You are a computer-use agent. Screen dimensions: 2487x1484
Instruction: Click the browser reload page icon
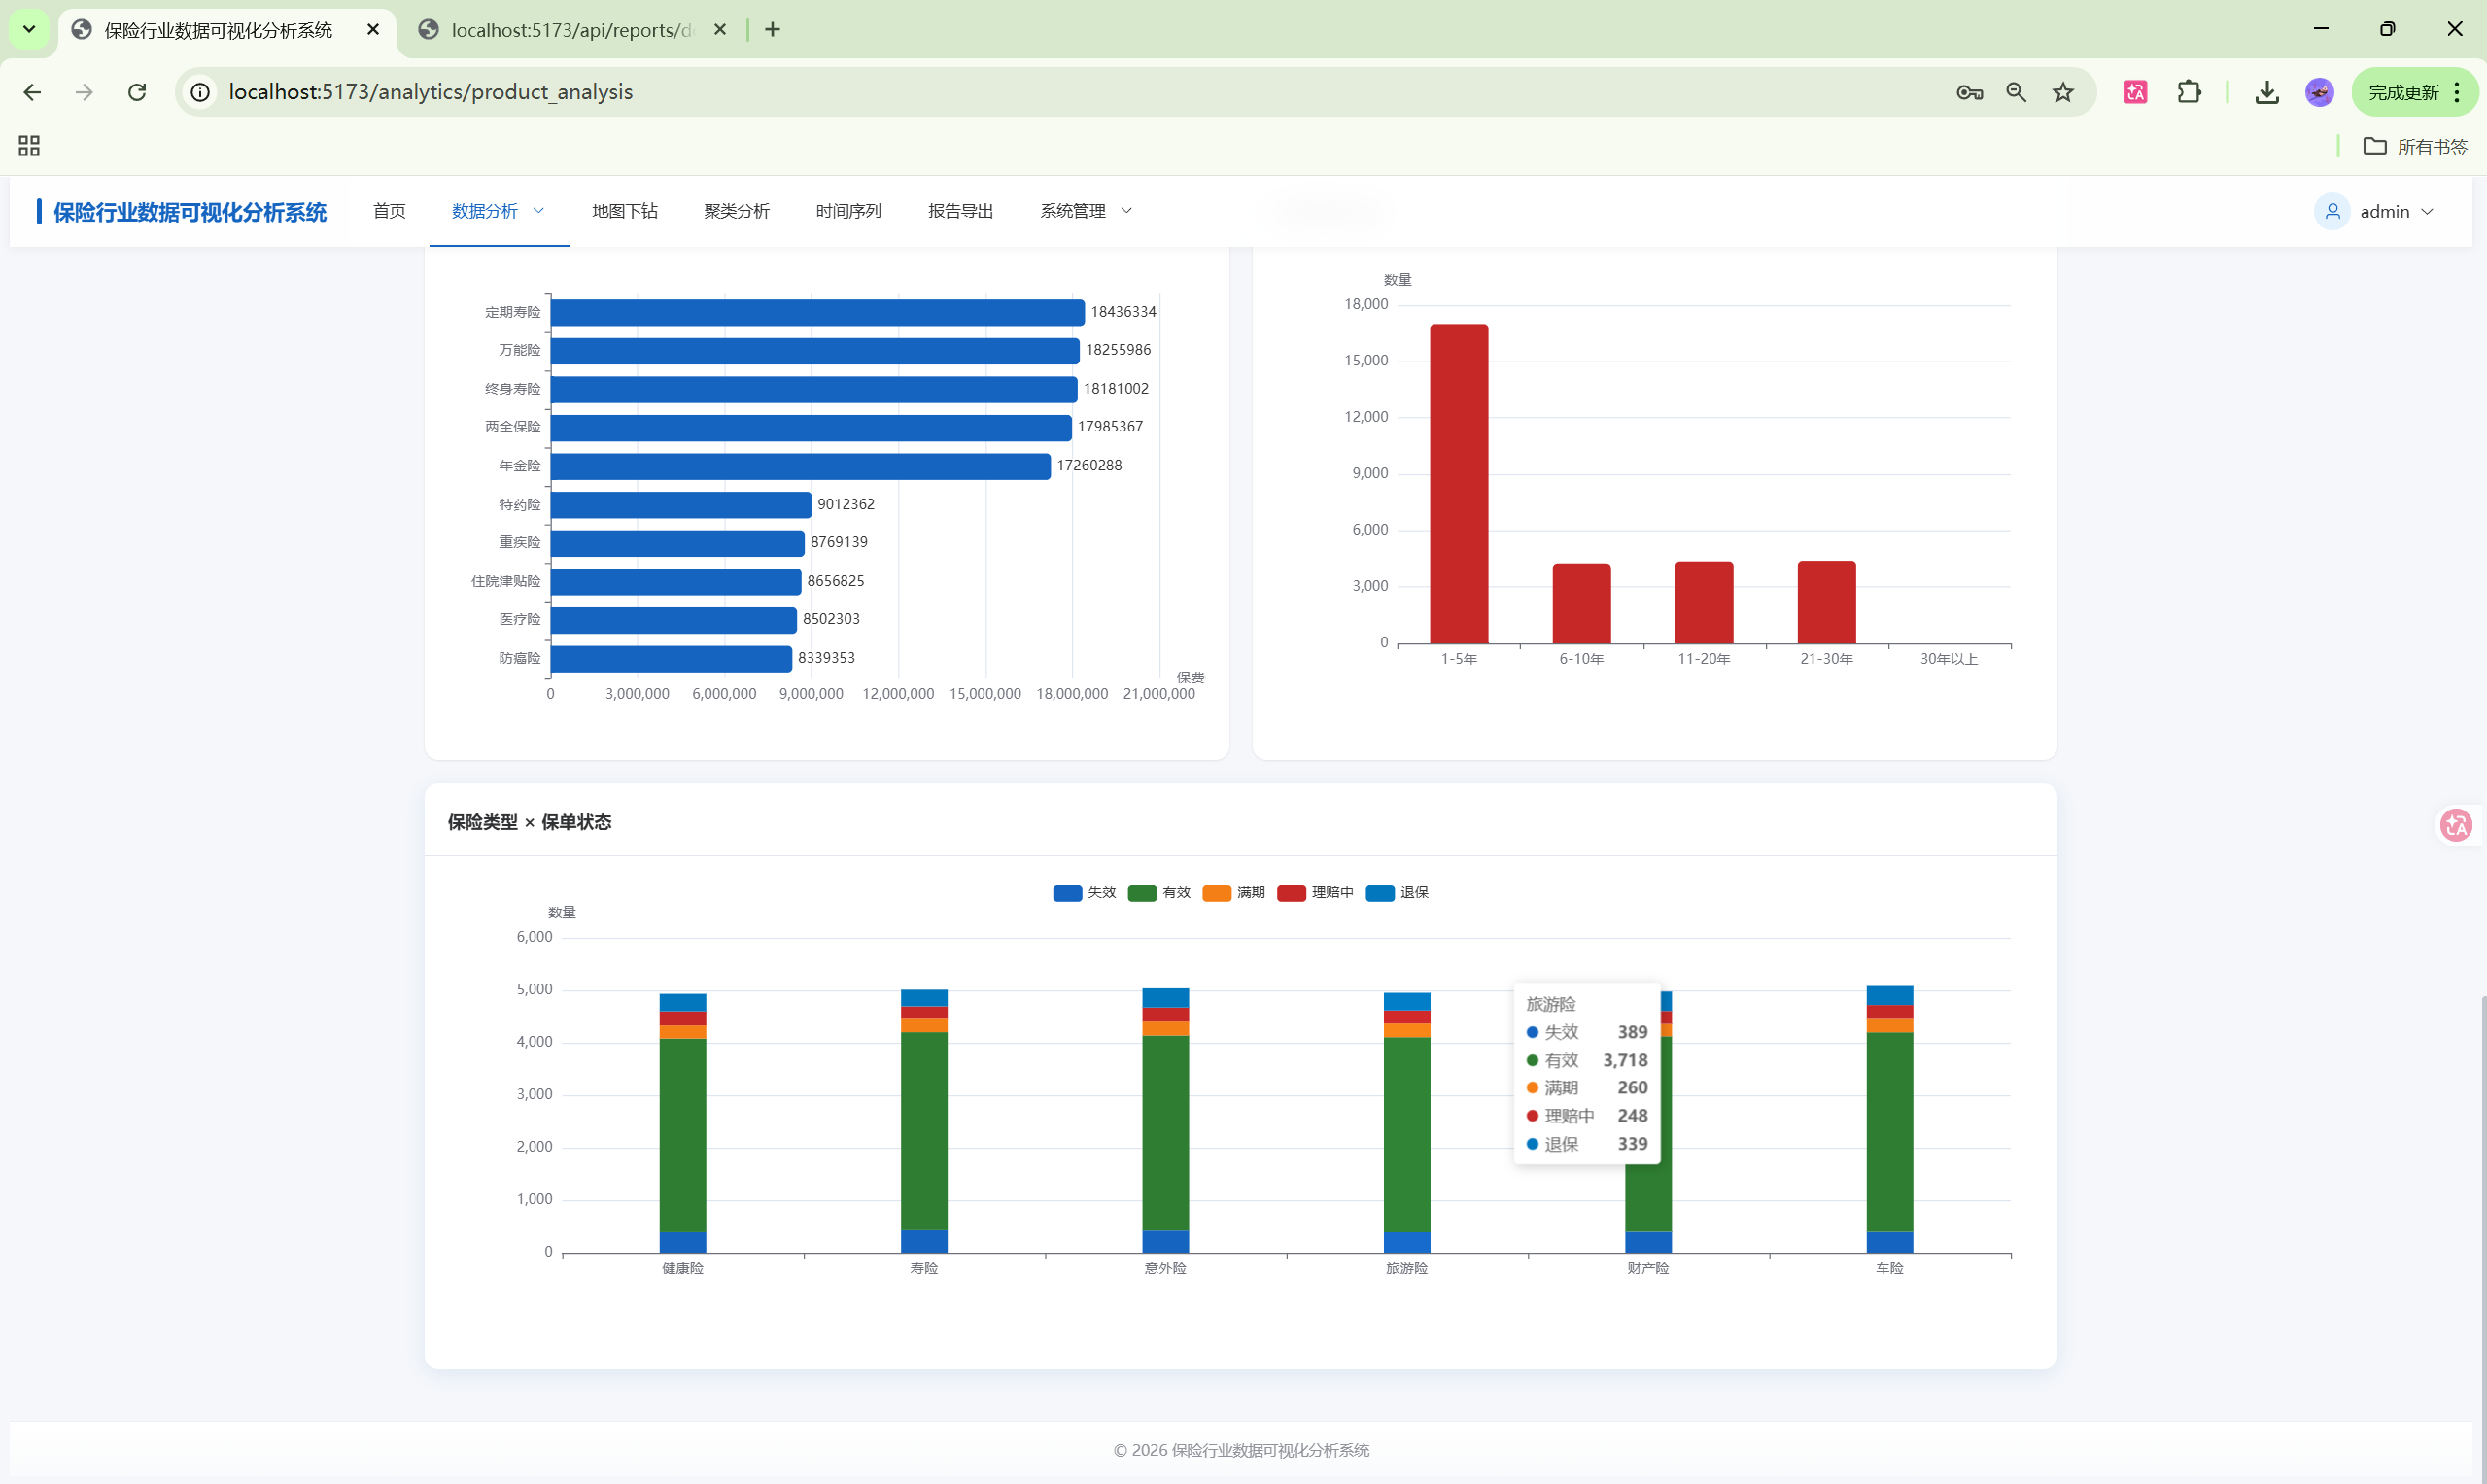tap(137, 92)
